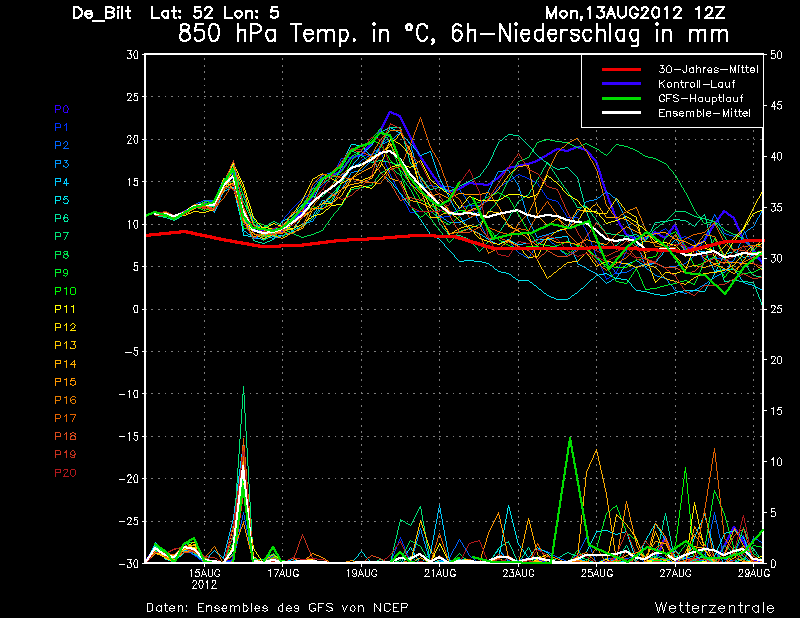Click the blue Kontroll-Lauf legend line
Viewport: 800px width, 618px height.
click(621, 83)
